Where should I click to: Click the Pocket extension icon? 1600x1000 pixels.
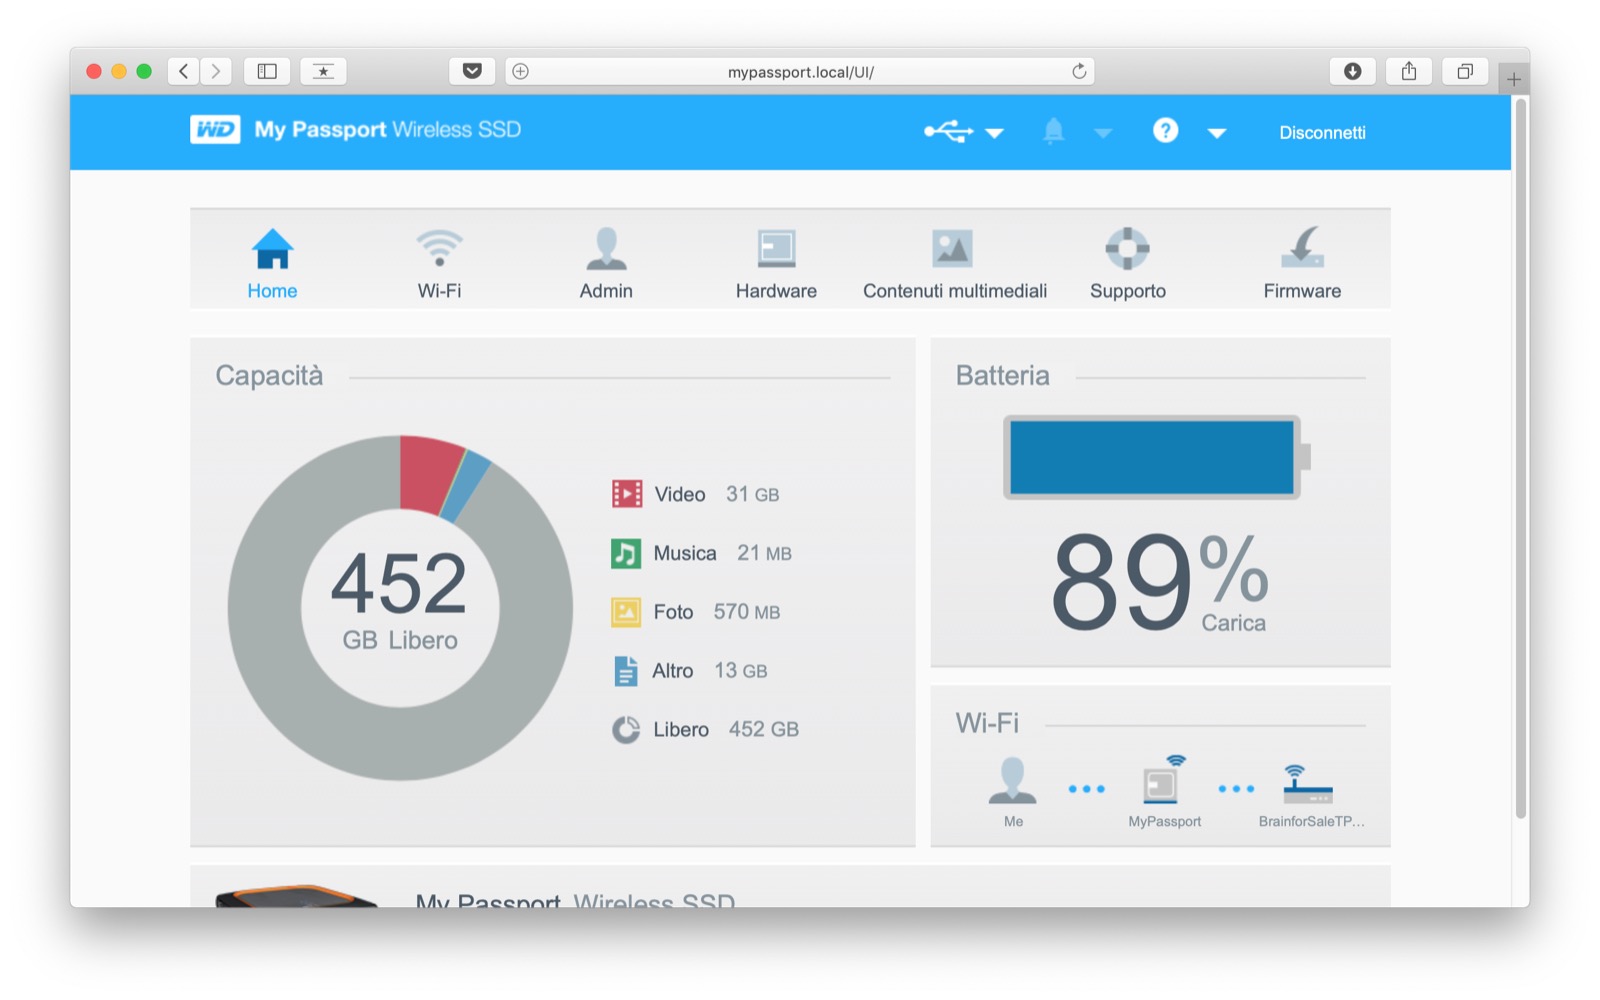472,71
